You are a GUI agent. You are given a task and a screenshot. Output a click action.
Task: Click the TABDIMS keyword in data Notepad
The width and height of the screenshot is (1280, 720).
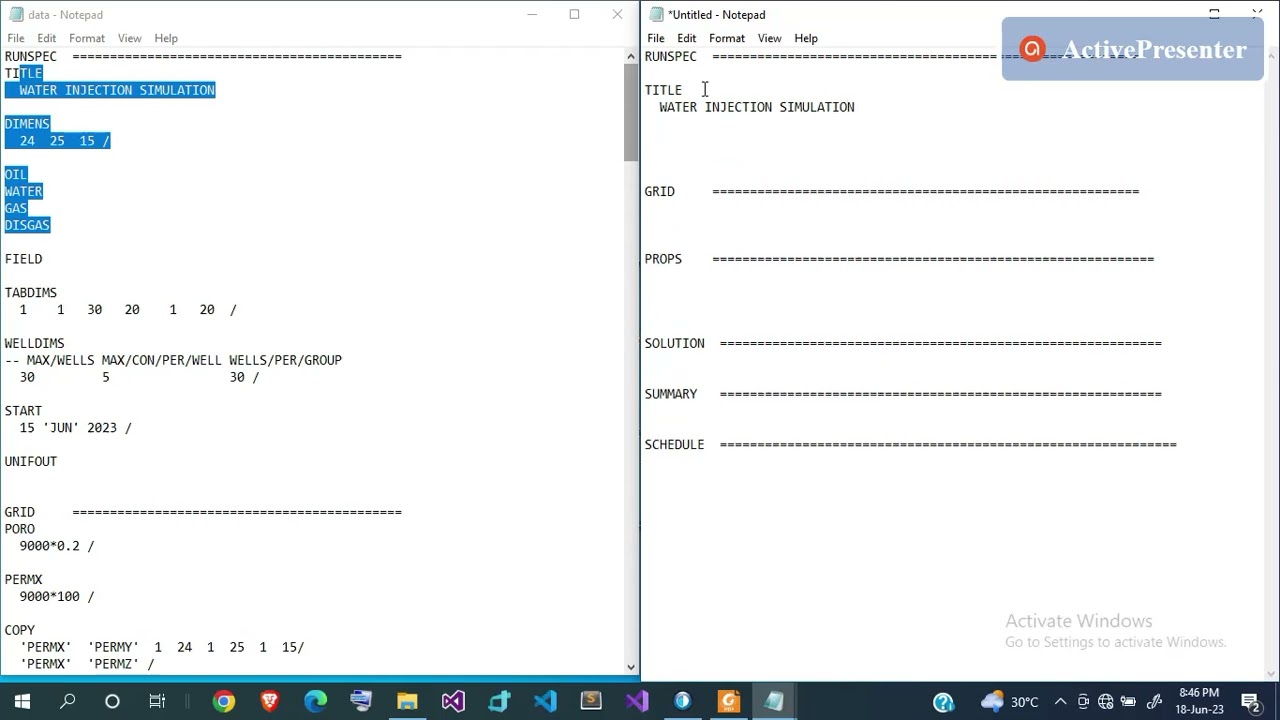click(x=31, y=293)
